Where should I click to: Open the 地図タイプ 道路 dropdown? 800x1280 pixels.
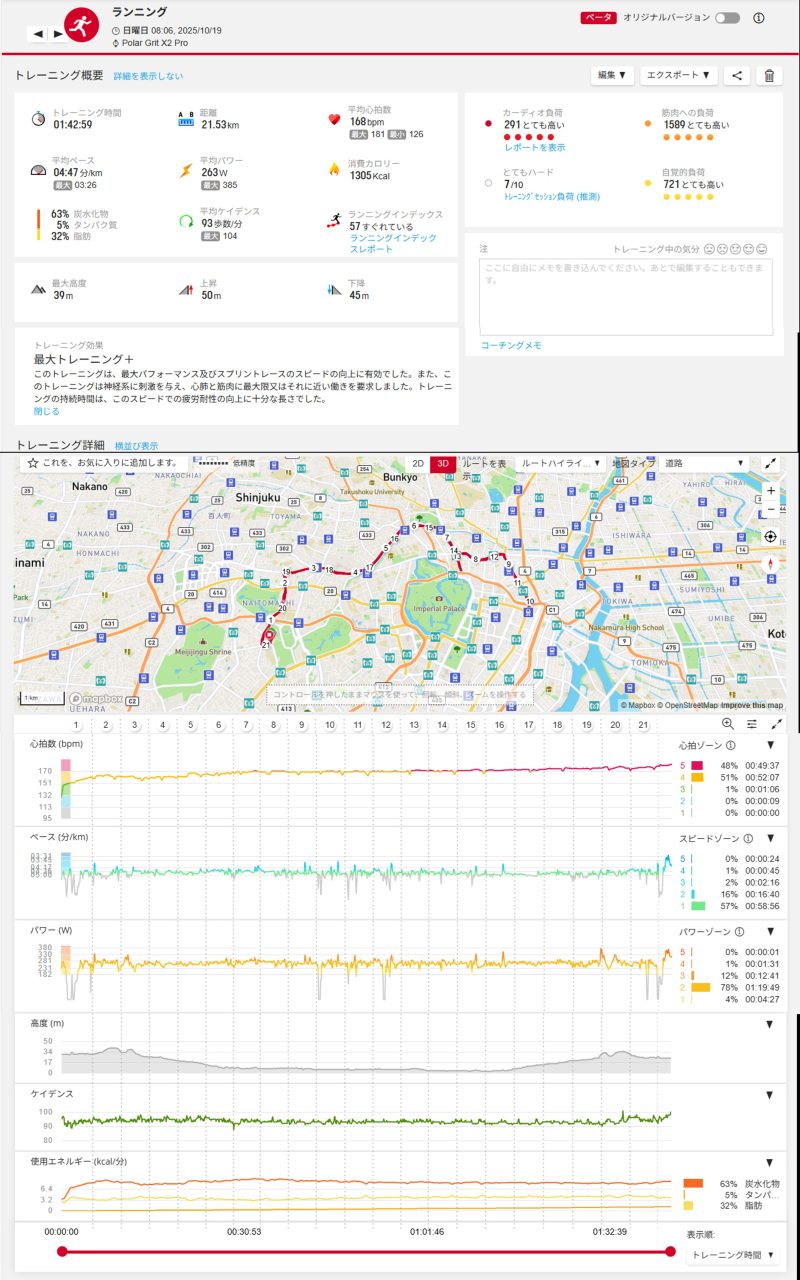point(705,464)
